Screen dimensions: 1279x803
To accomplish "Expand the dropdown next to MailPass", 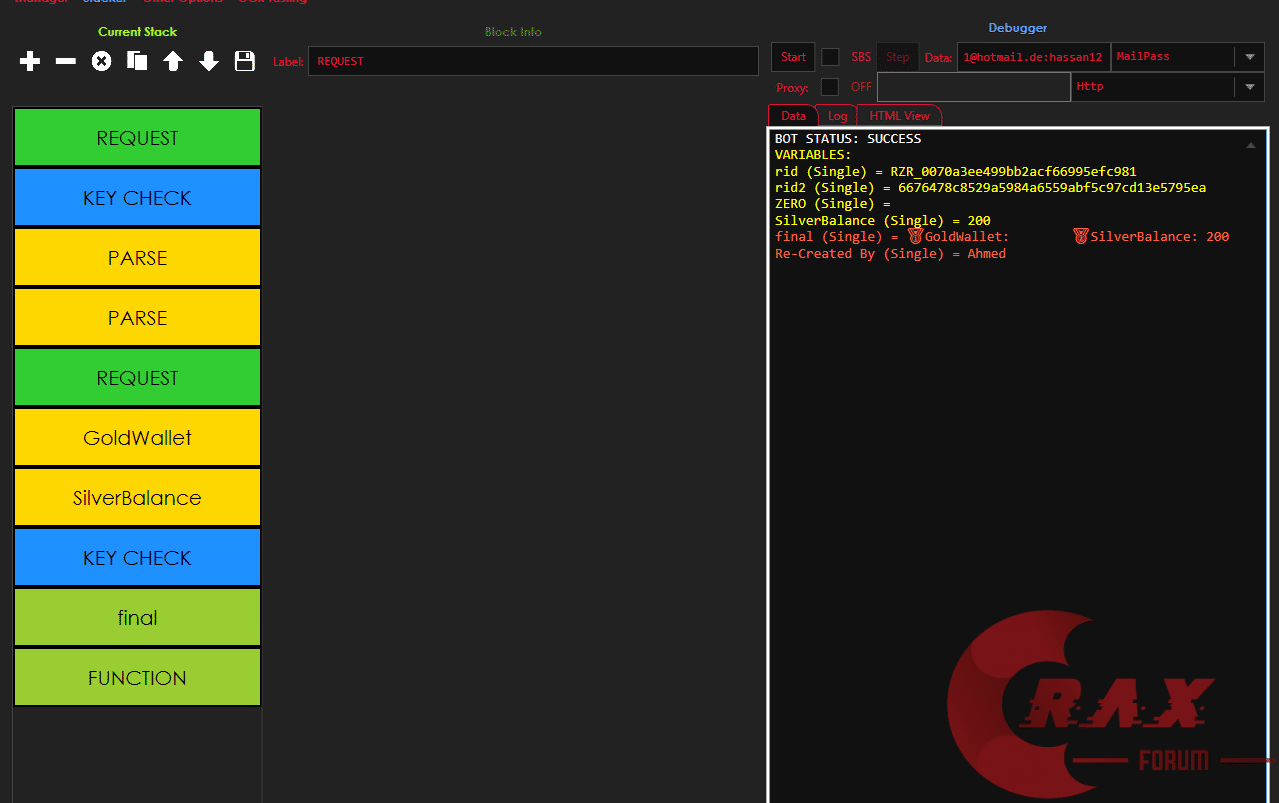I will click(x=1249, y=56).
